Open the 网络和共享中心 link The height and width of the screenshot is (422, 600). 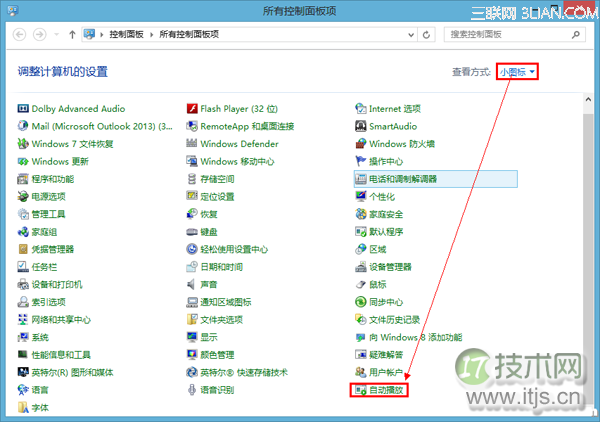click(61, 320)
